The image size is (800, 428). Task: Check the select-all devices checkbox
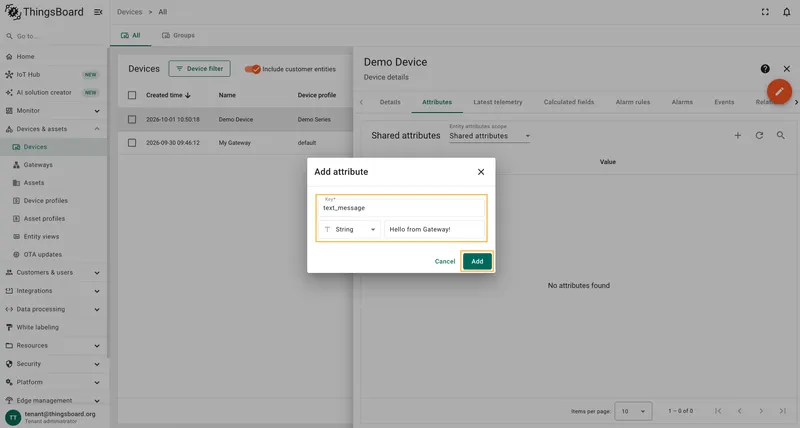[132, 95]
